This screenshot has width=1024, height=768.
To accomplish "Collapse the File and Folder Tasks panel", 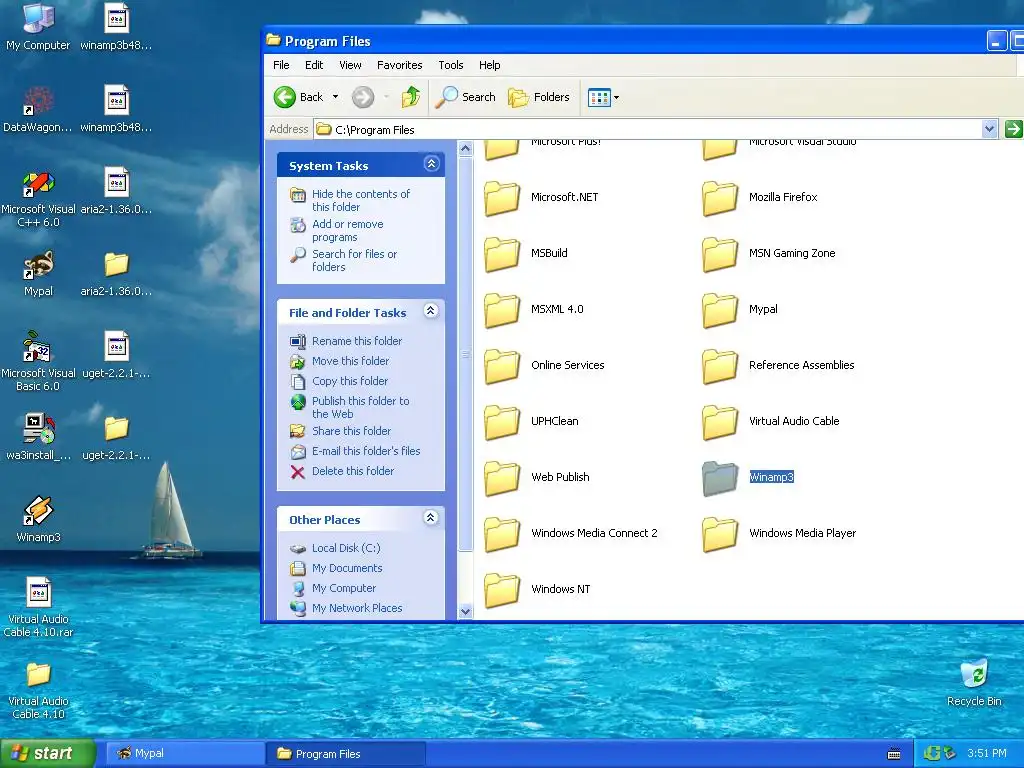I will pyautogui.click(x=431, y=311).
